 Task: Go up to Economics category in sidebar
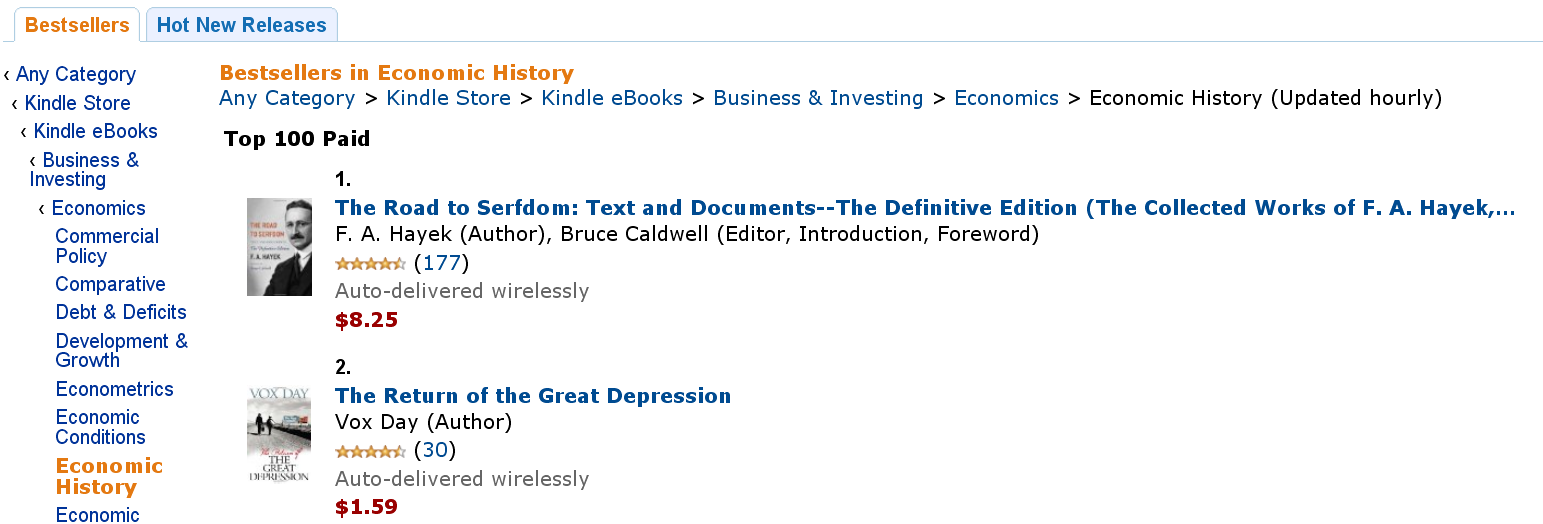pyautogui.click(x=99, y=208)
